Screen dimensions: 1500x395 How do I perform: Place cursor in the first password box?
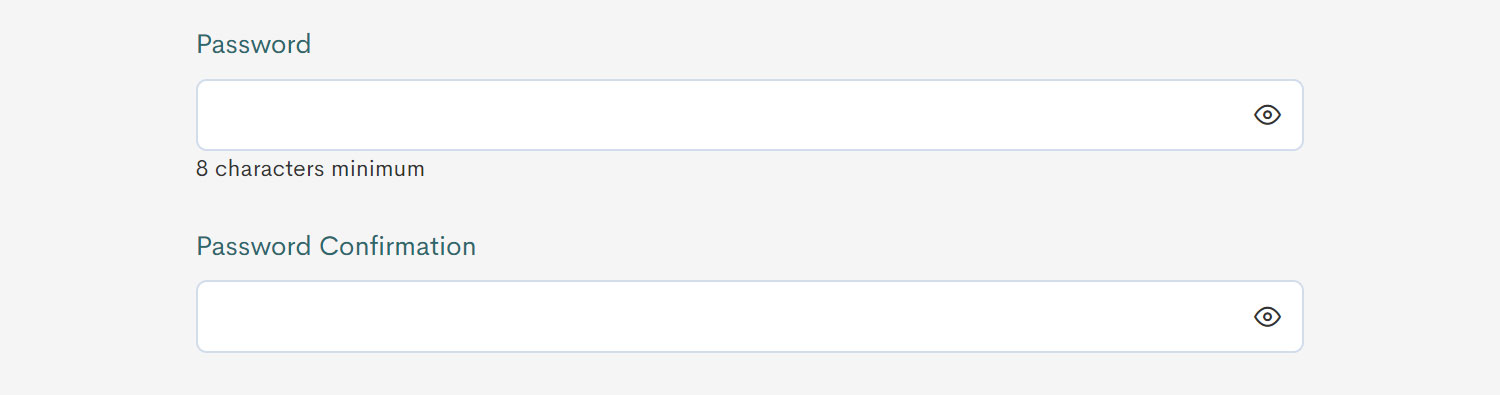tap(750, 115)
